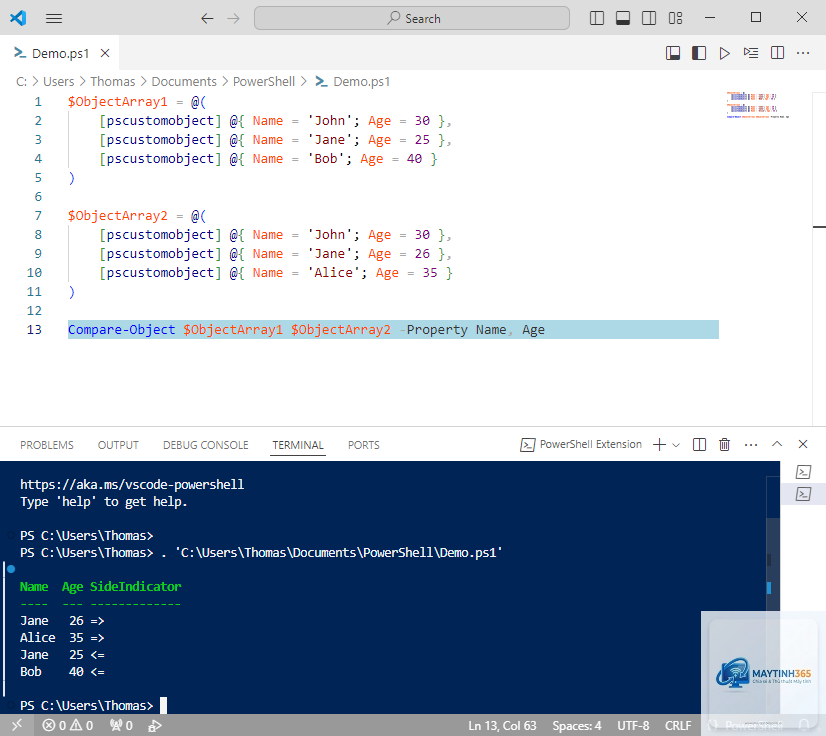This screenshot has height=736, width=826.
Task: Change indentation via Spaces: 4
Action: pyautogui.click(x=577, y=725)
